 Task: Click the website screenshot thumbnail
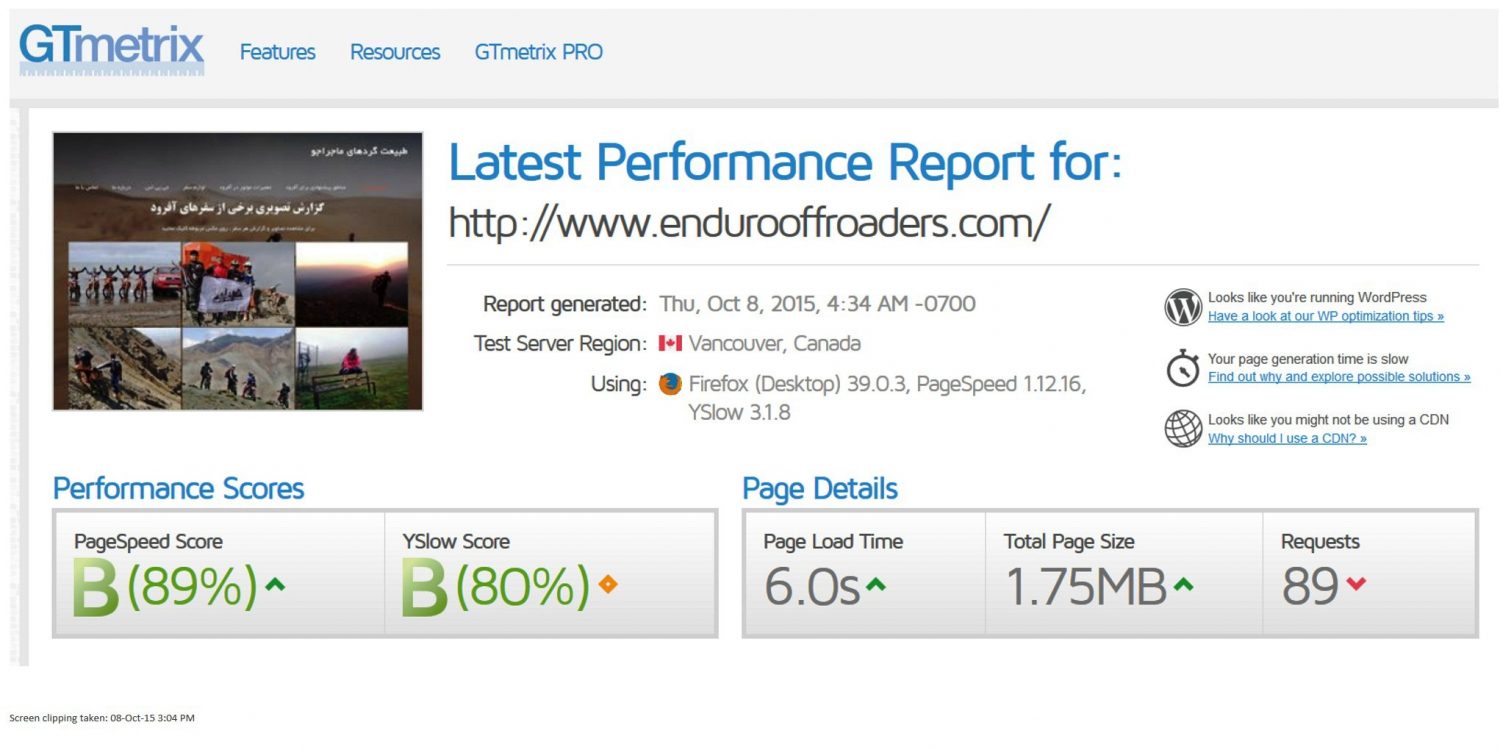click(x=238, y=271)
